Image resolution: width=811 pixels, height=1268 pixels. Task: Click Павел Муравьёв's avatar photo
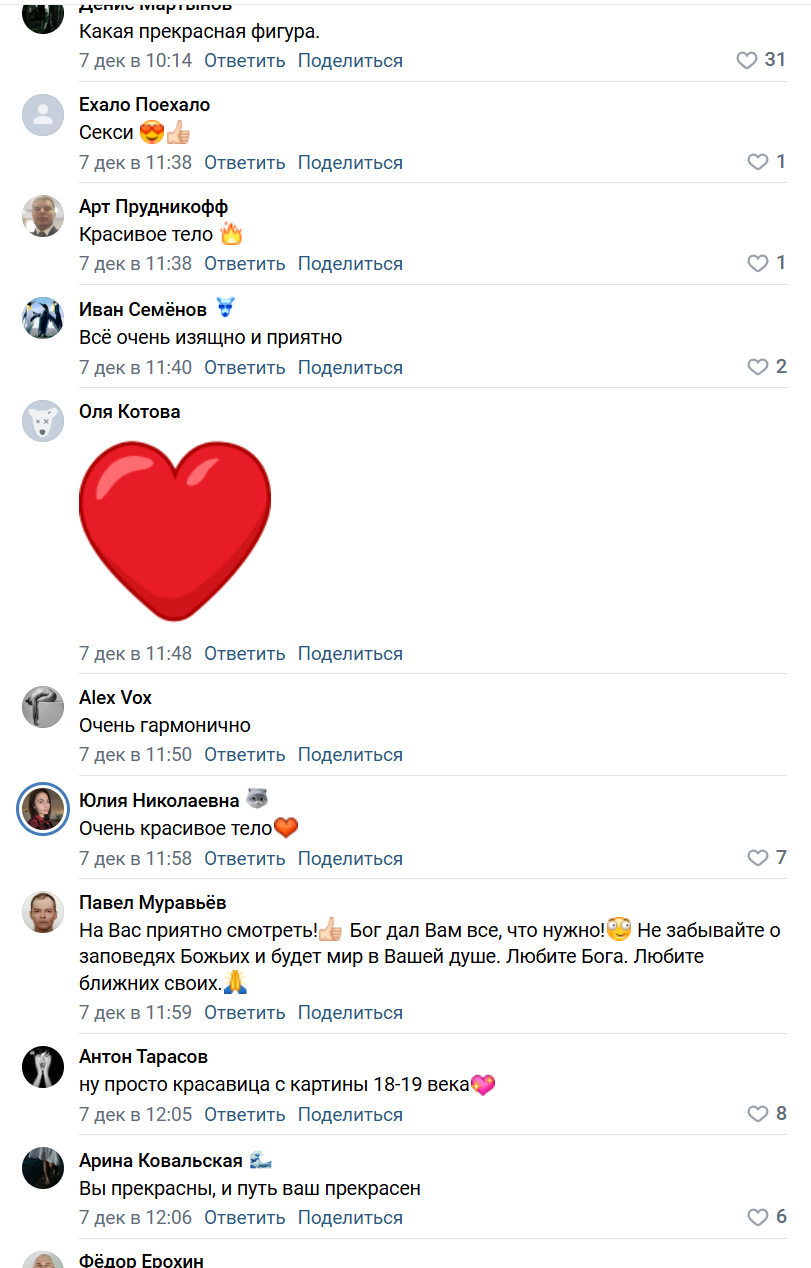point(43,911)
